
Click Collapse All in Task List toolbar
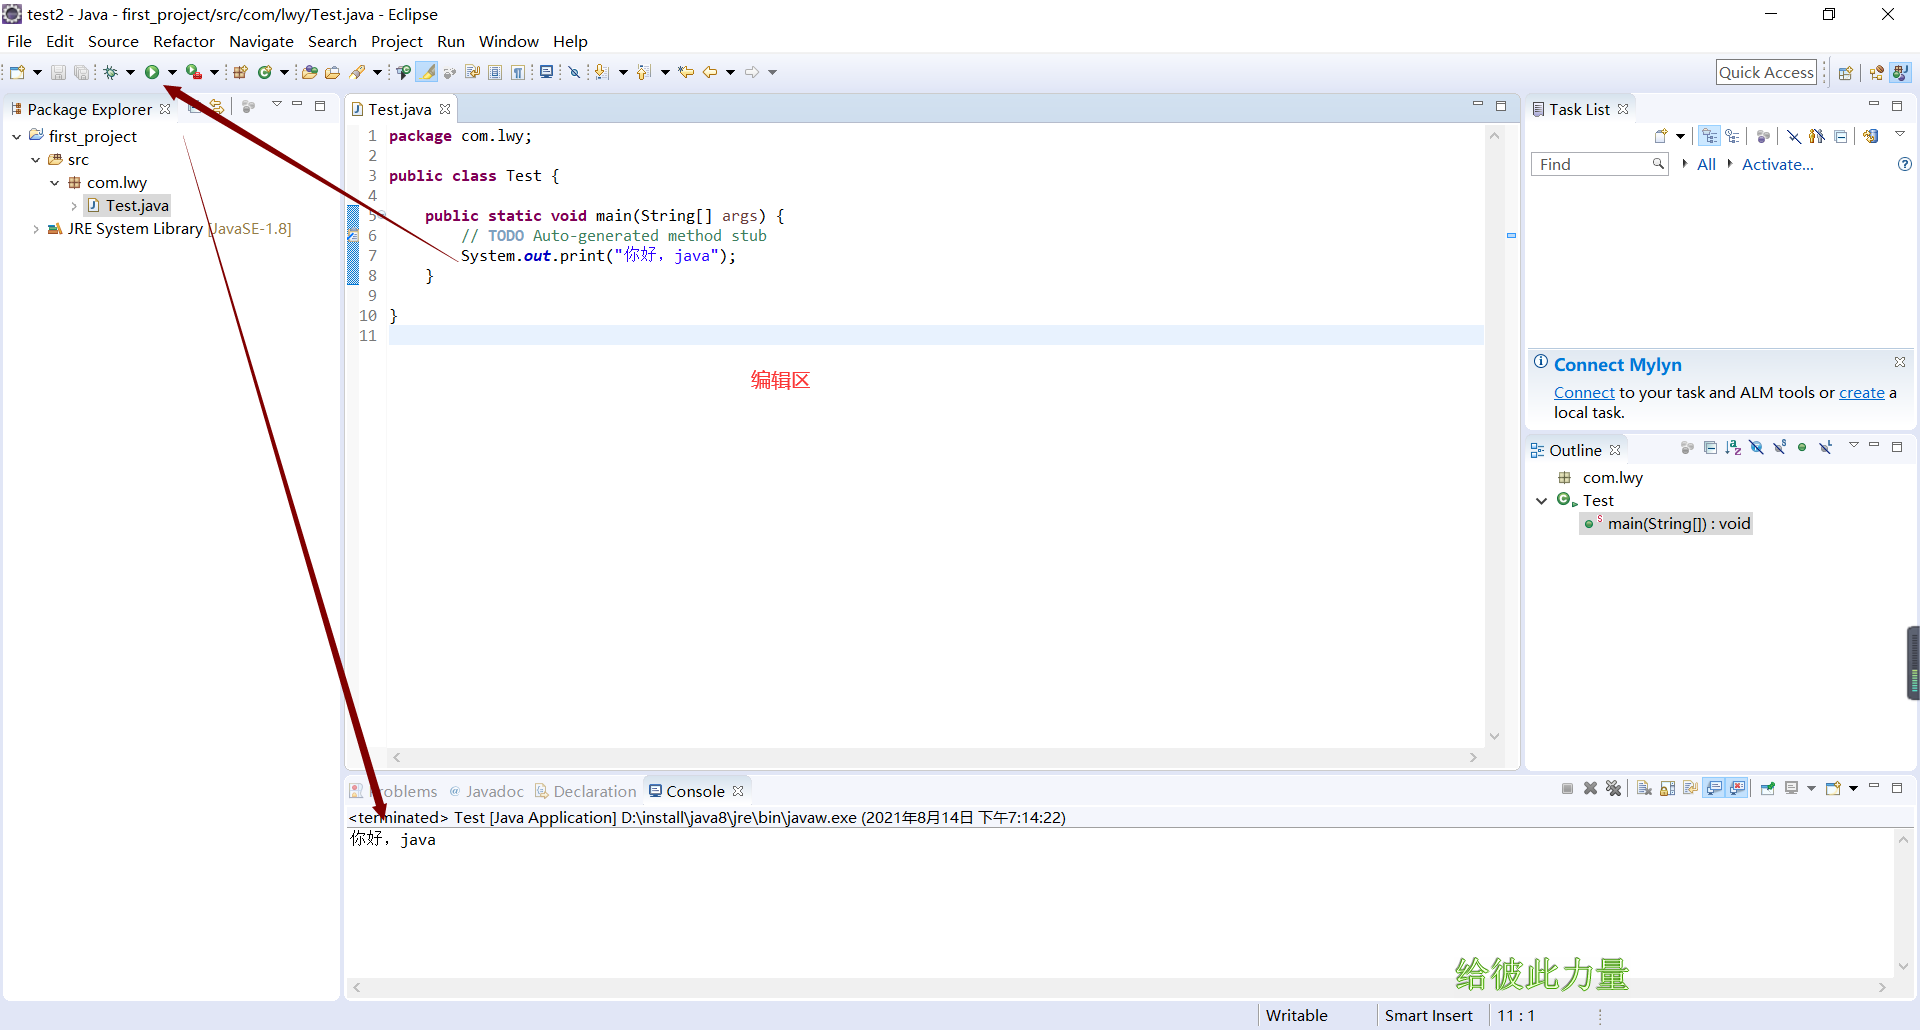(x=1840, y=137)
